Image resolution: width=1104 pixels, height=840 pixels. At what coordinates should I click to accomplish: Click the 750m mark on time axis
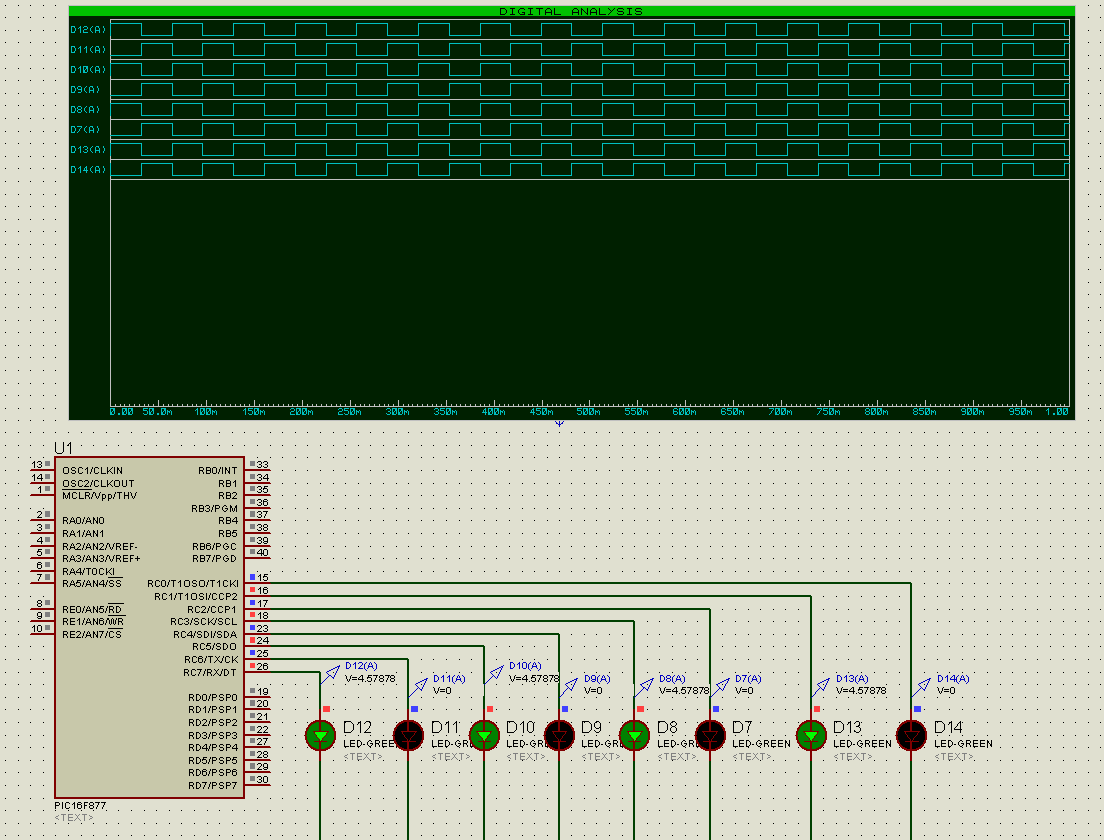pyautogui.click(x=828, y=412)
